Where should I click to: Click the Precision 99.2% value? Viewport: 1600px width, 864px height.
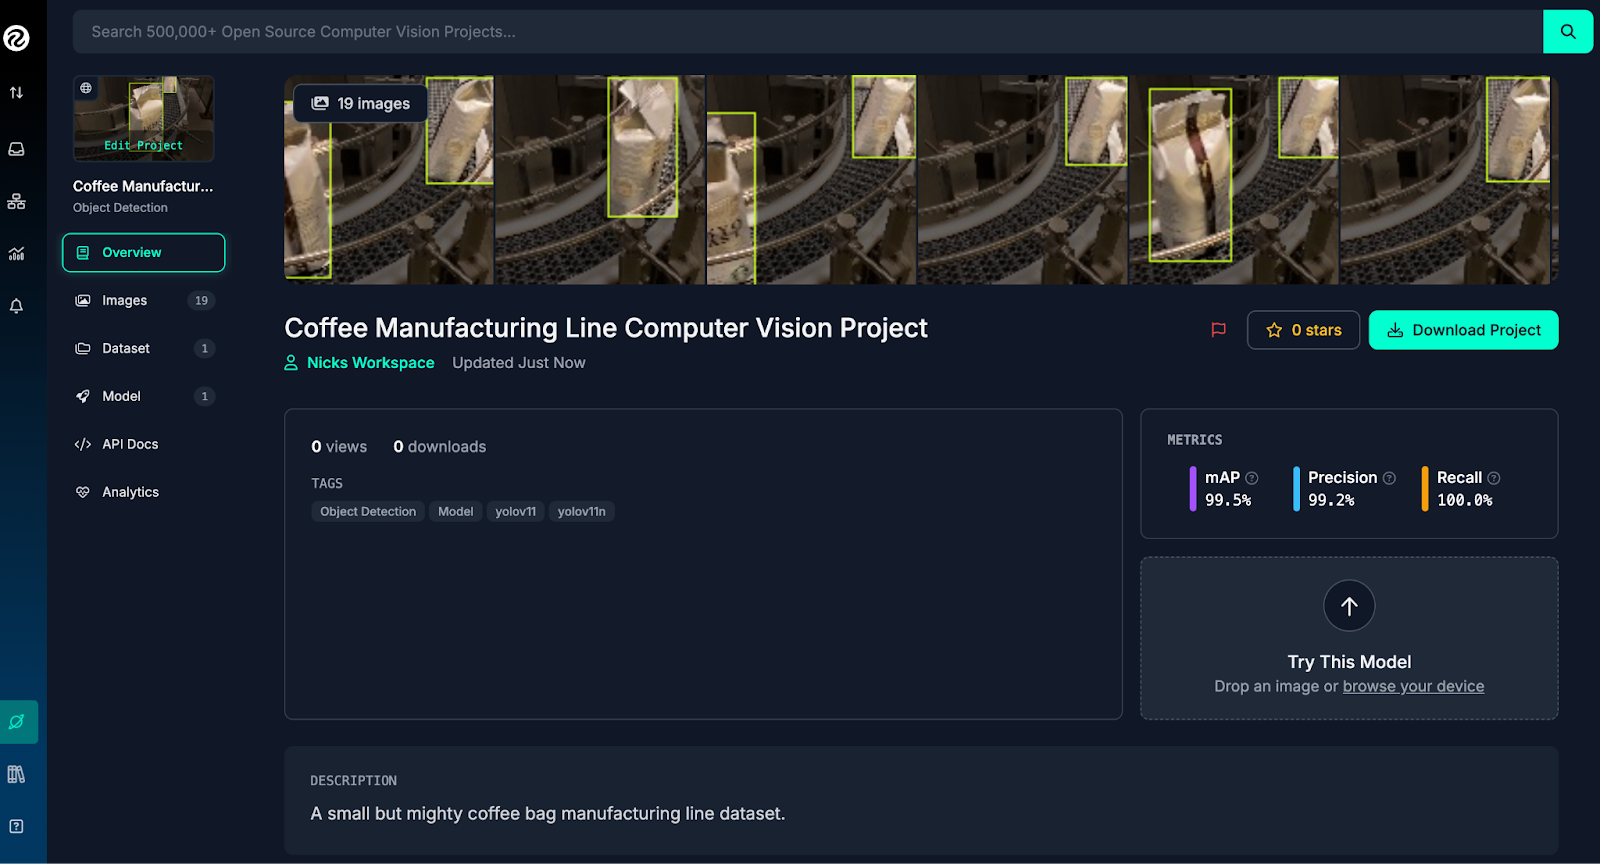click(1331, 500)
